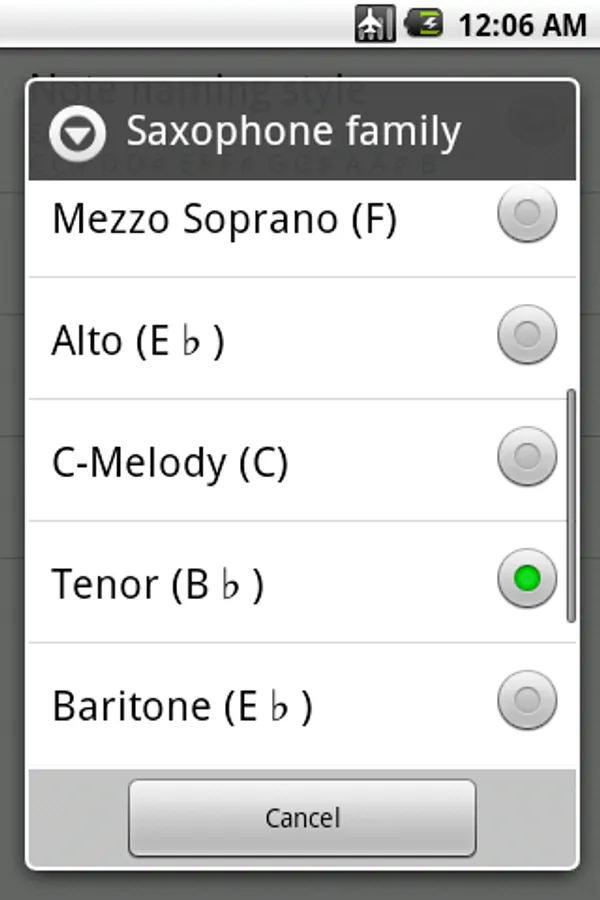Screen dimensions: 600x900
Task: Choose the Alto (E♭) list entry
Action: click(x=138, y=341)
